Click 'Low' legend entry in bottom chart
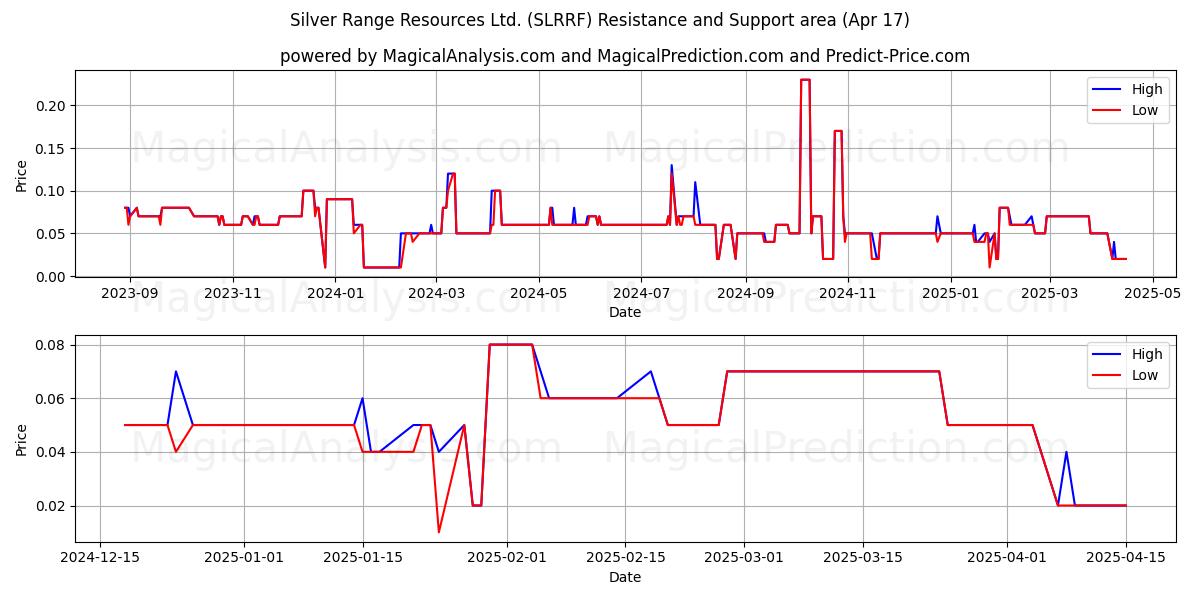 1145,375
